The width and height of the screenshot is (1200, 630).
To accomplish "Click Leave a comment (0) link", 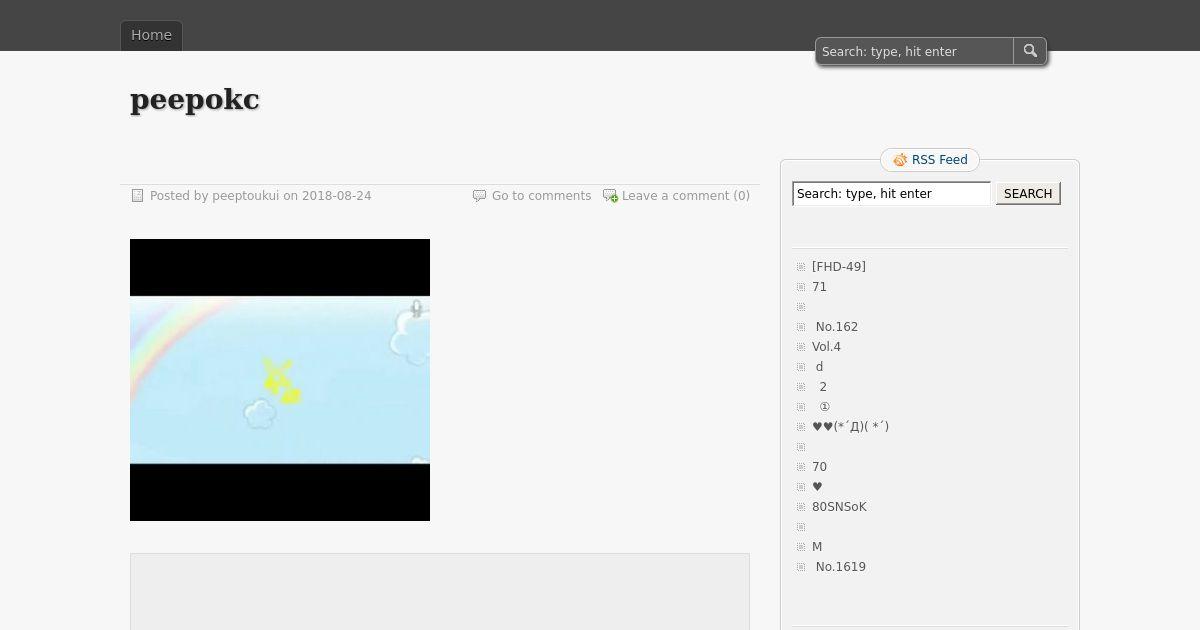I will click(686, 196).
